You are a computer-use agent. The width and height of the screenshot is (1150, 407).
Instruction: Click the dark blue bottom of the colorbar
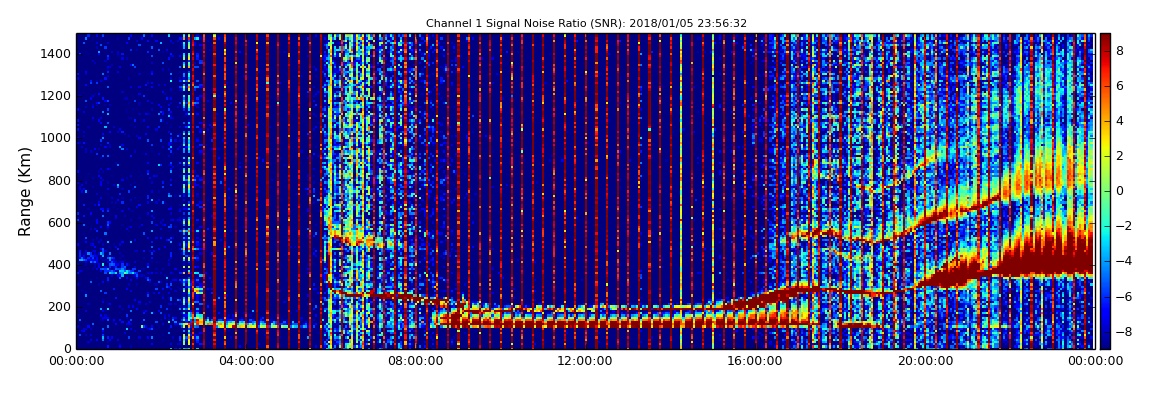[1105, 341]
